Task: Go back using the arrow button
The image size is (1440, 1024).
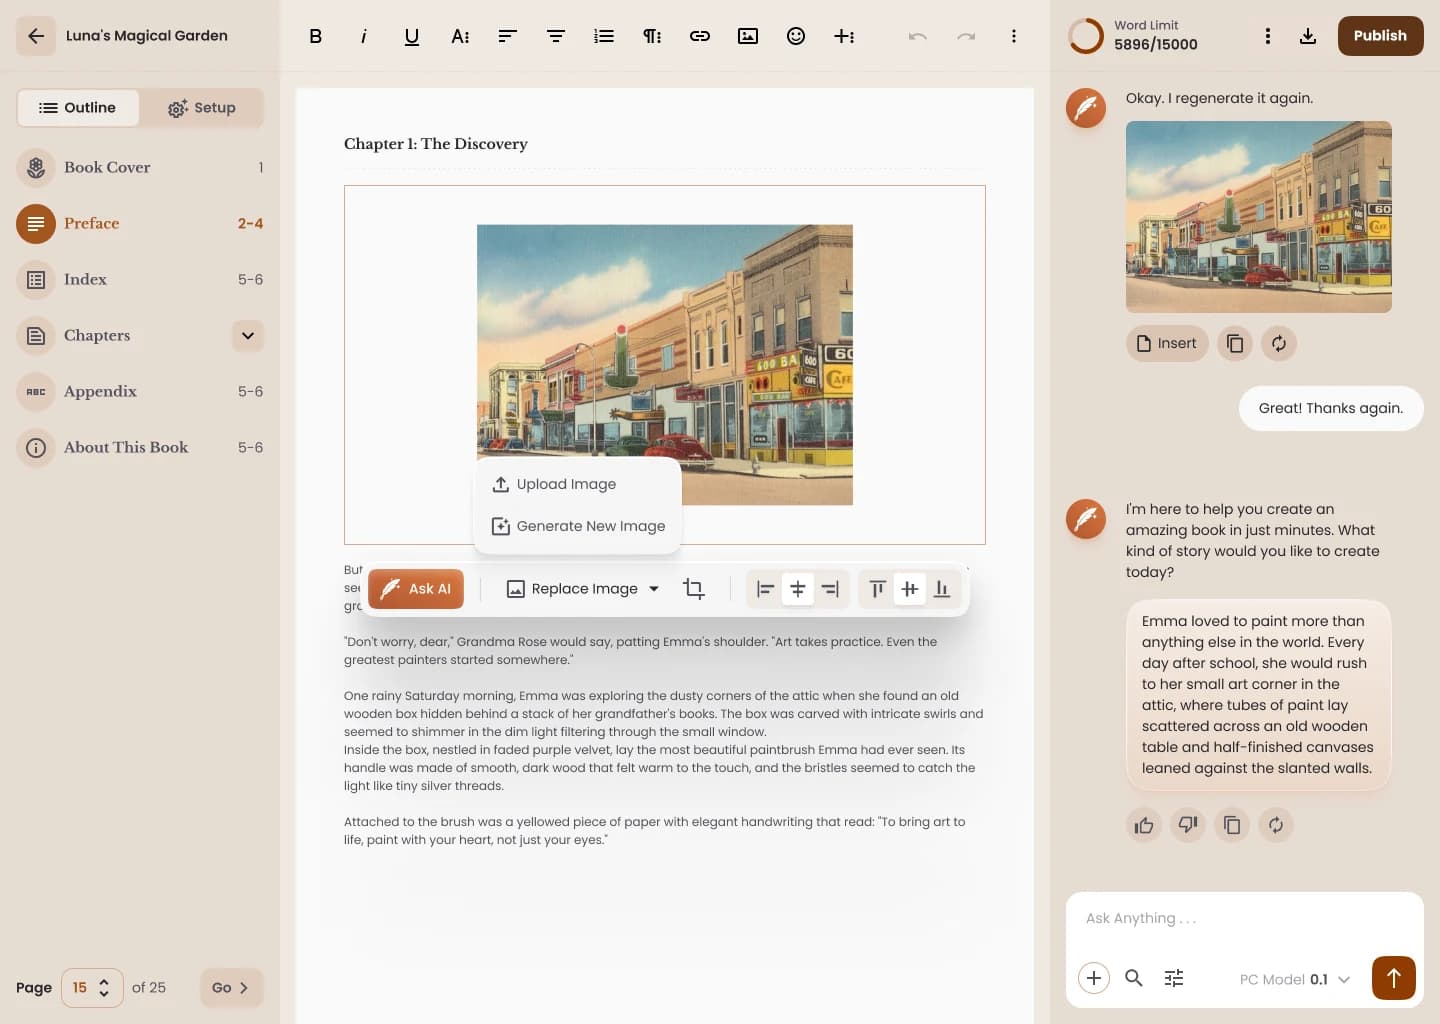Action: (x=36, y=36)
